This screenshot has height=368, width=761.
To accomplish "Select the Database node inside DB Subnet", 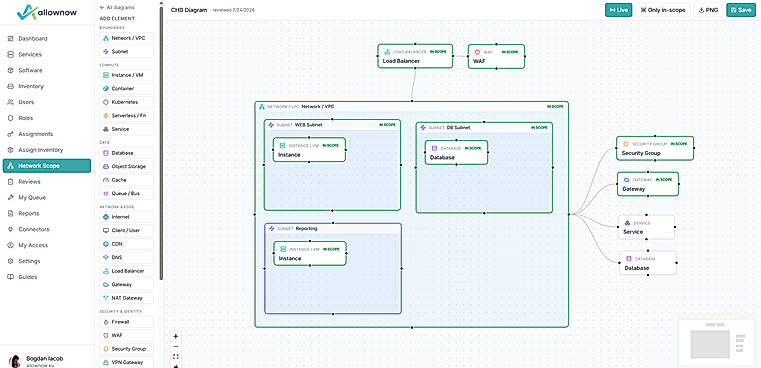I will click(456, 152).
